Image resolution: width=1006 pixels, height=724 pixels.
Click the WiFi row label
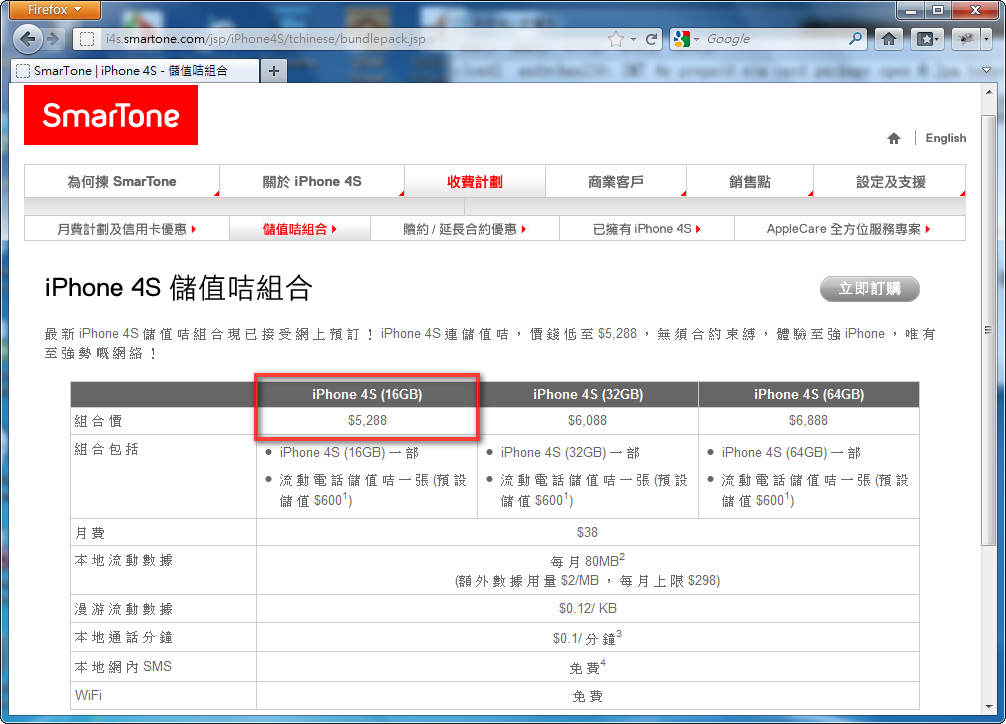coord(89,695)
